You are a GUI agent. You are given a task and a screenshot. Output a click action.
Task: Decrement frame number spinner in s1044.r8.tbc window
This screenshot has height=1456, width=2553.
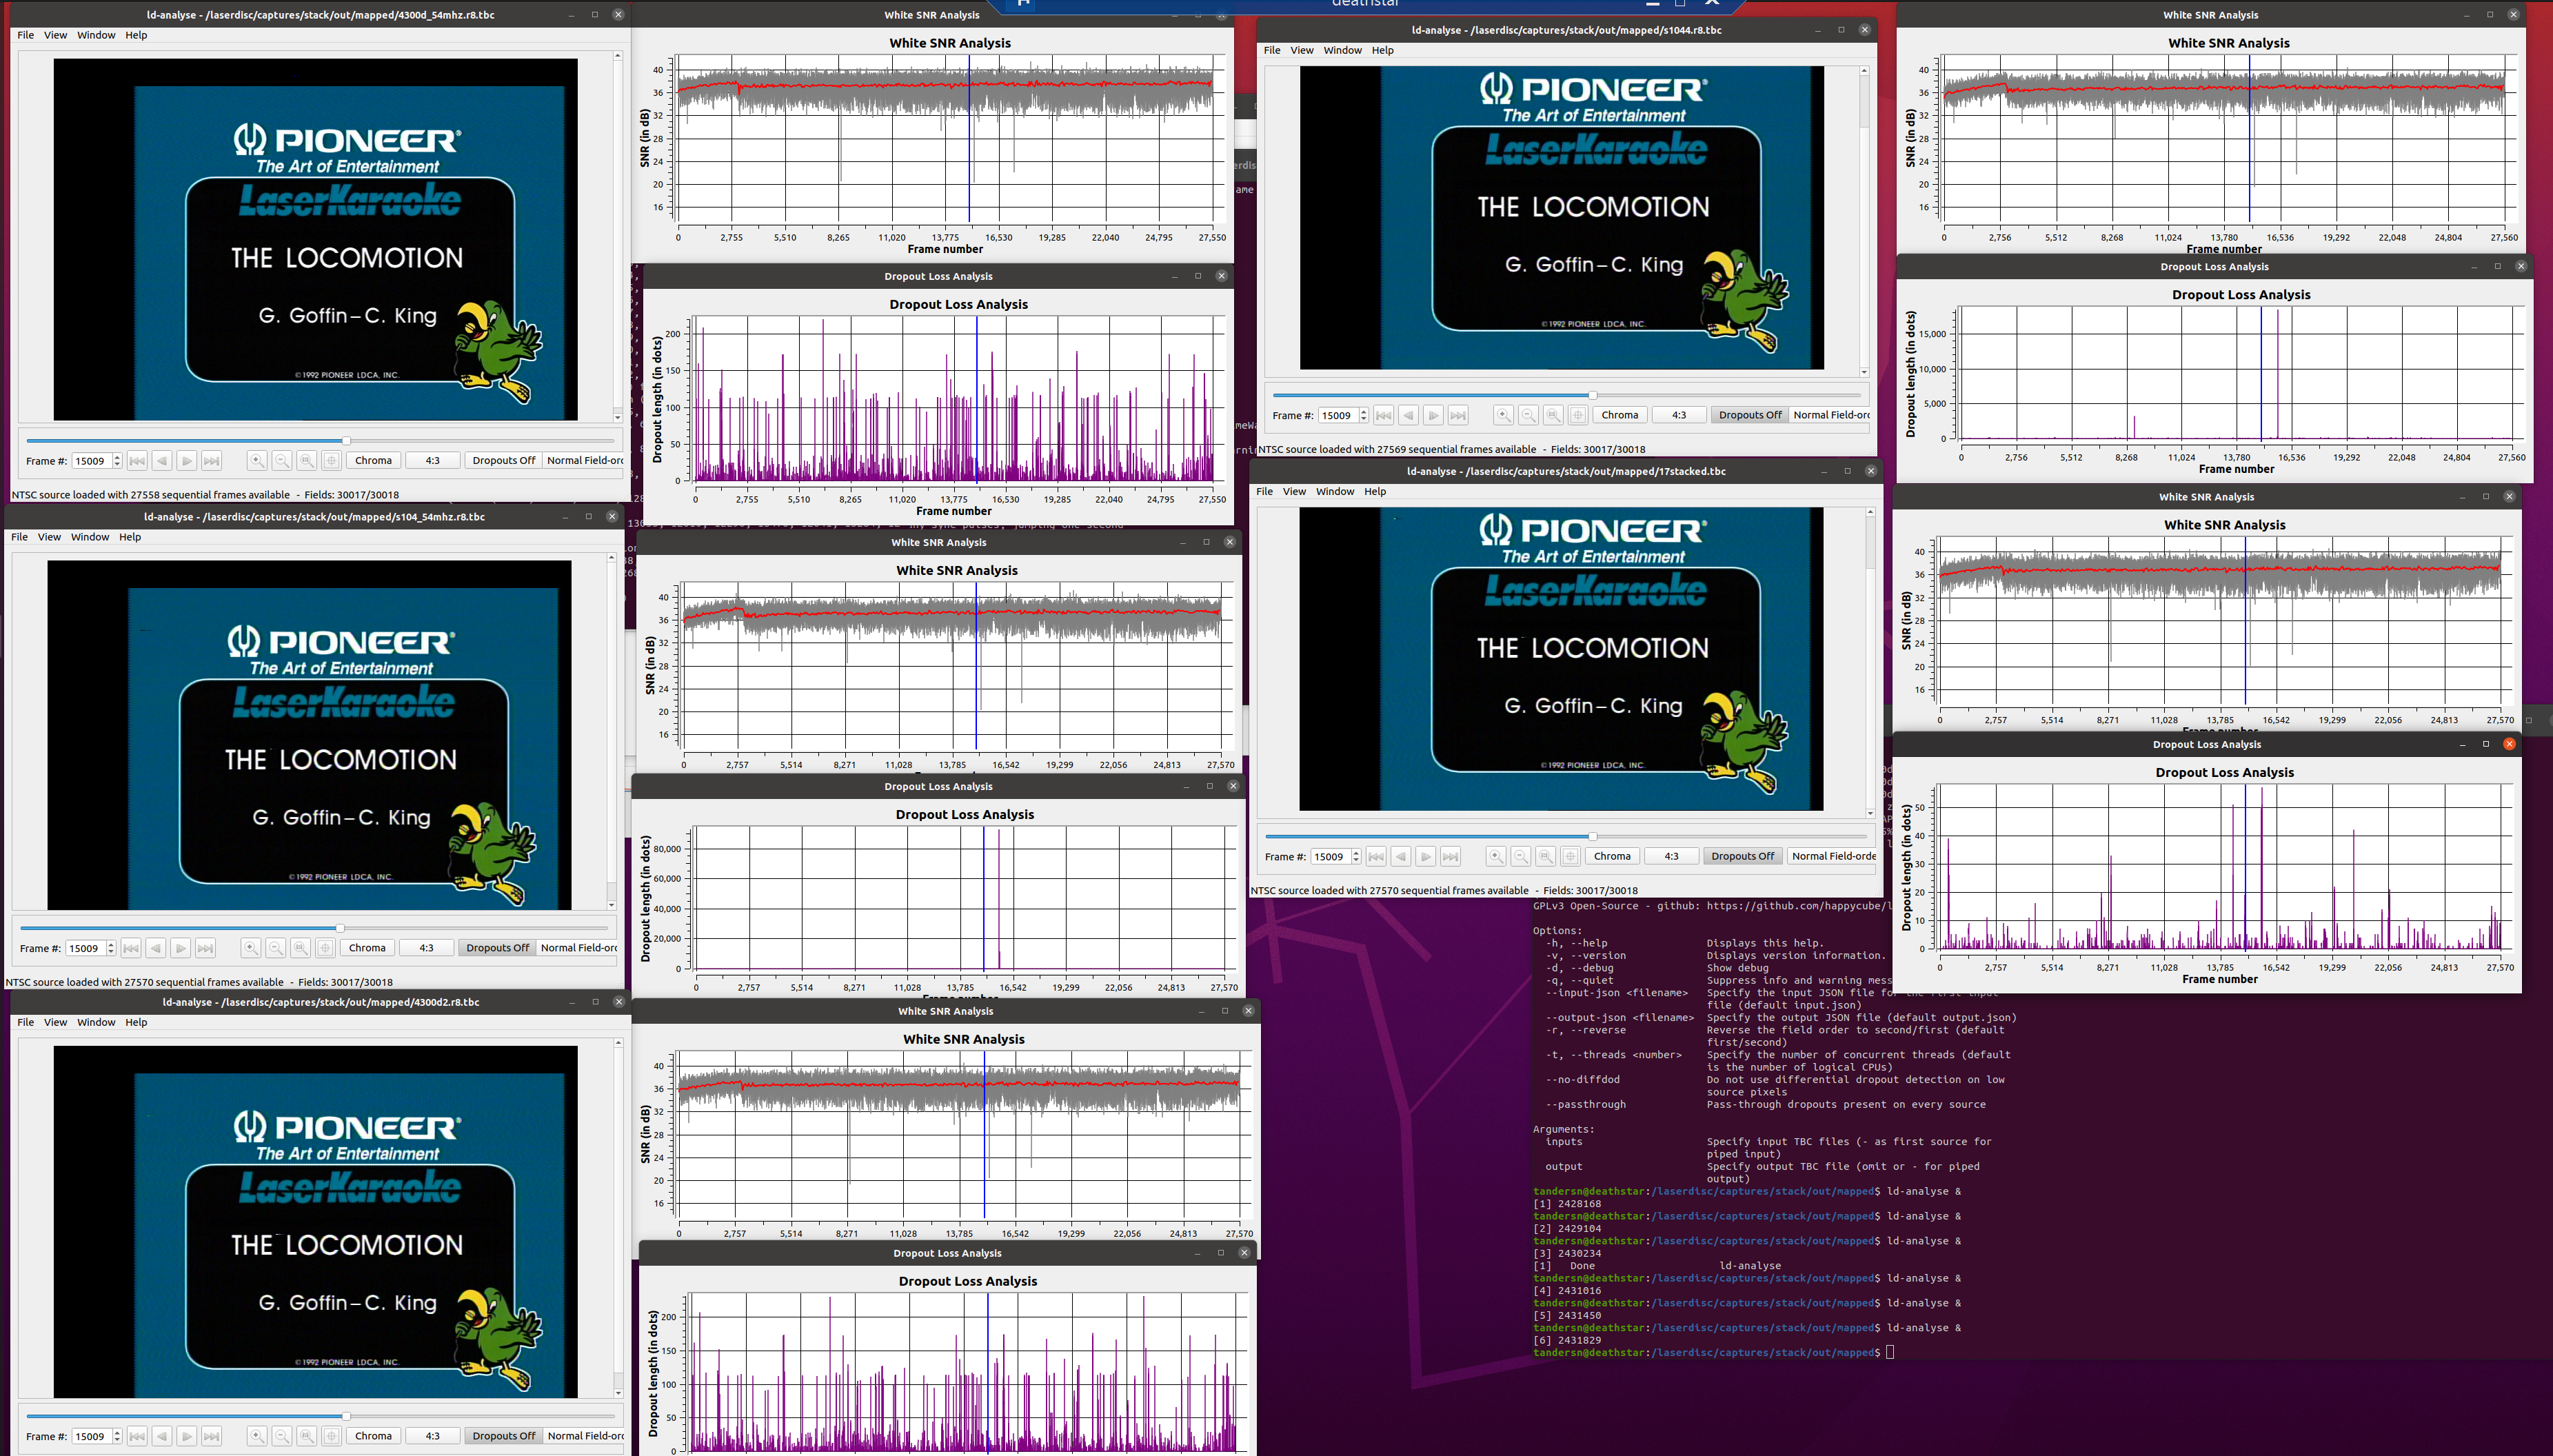[x=1364, y=419]
